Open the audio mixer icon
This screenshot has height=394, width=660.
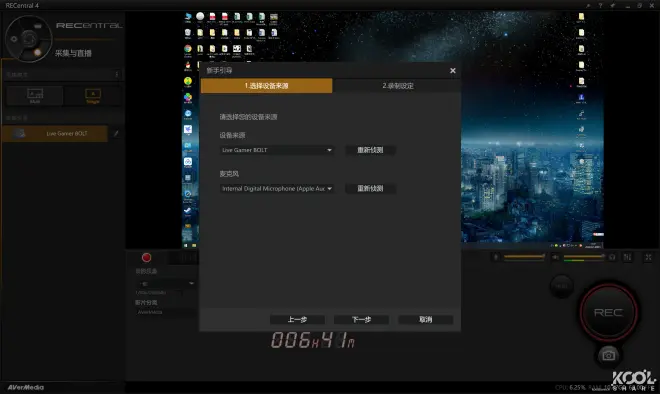pyautogui.click(x=627, y=257)
